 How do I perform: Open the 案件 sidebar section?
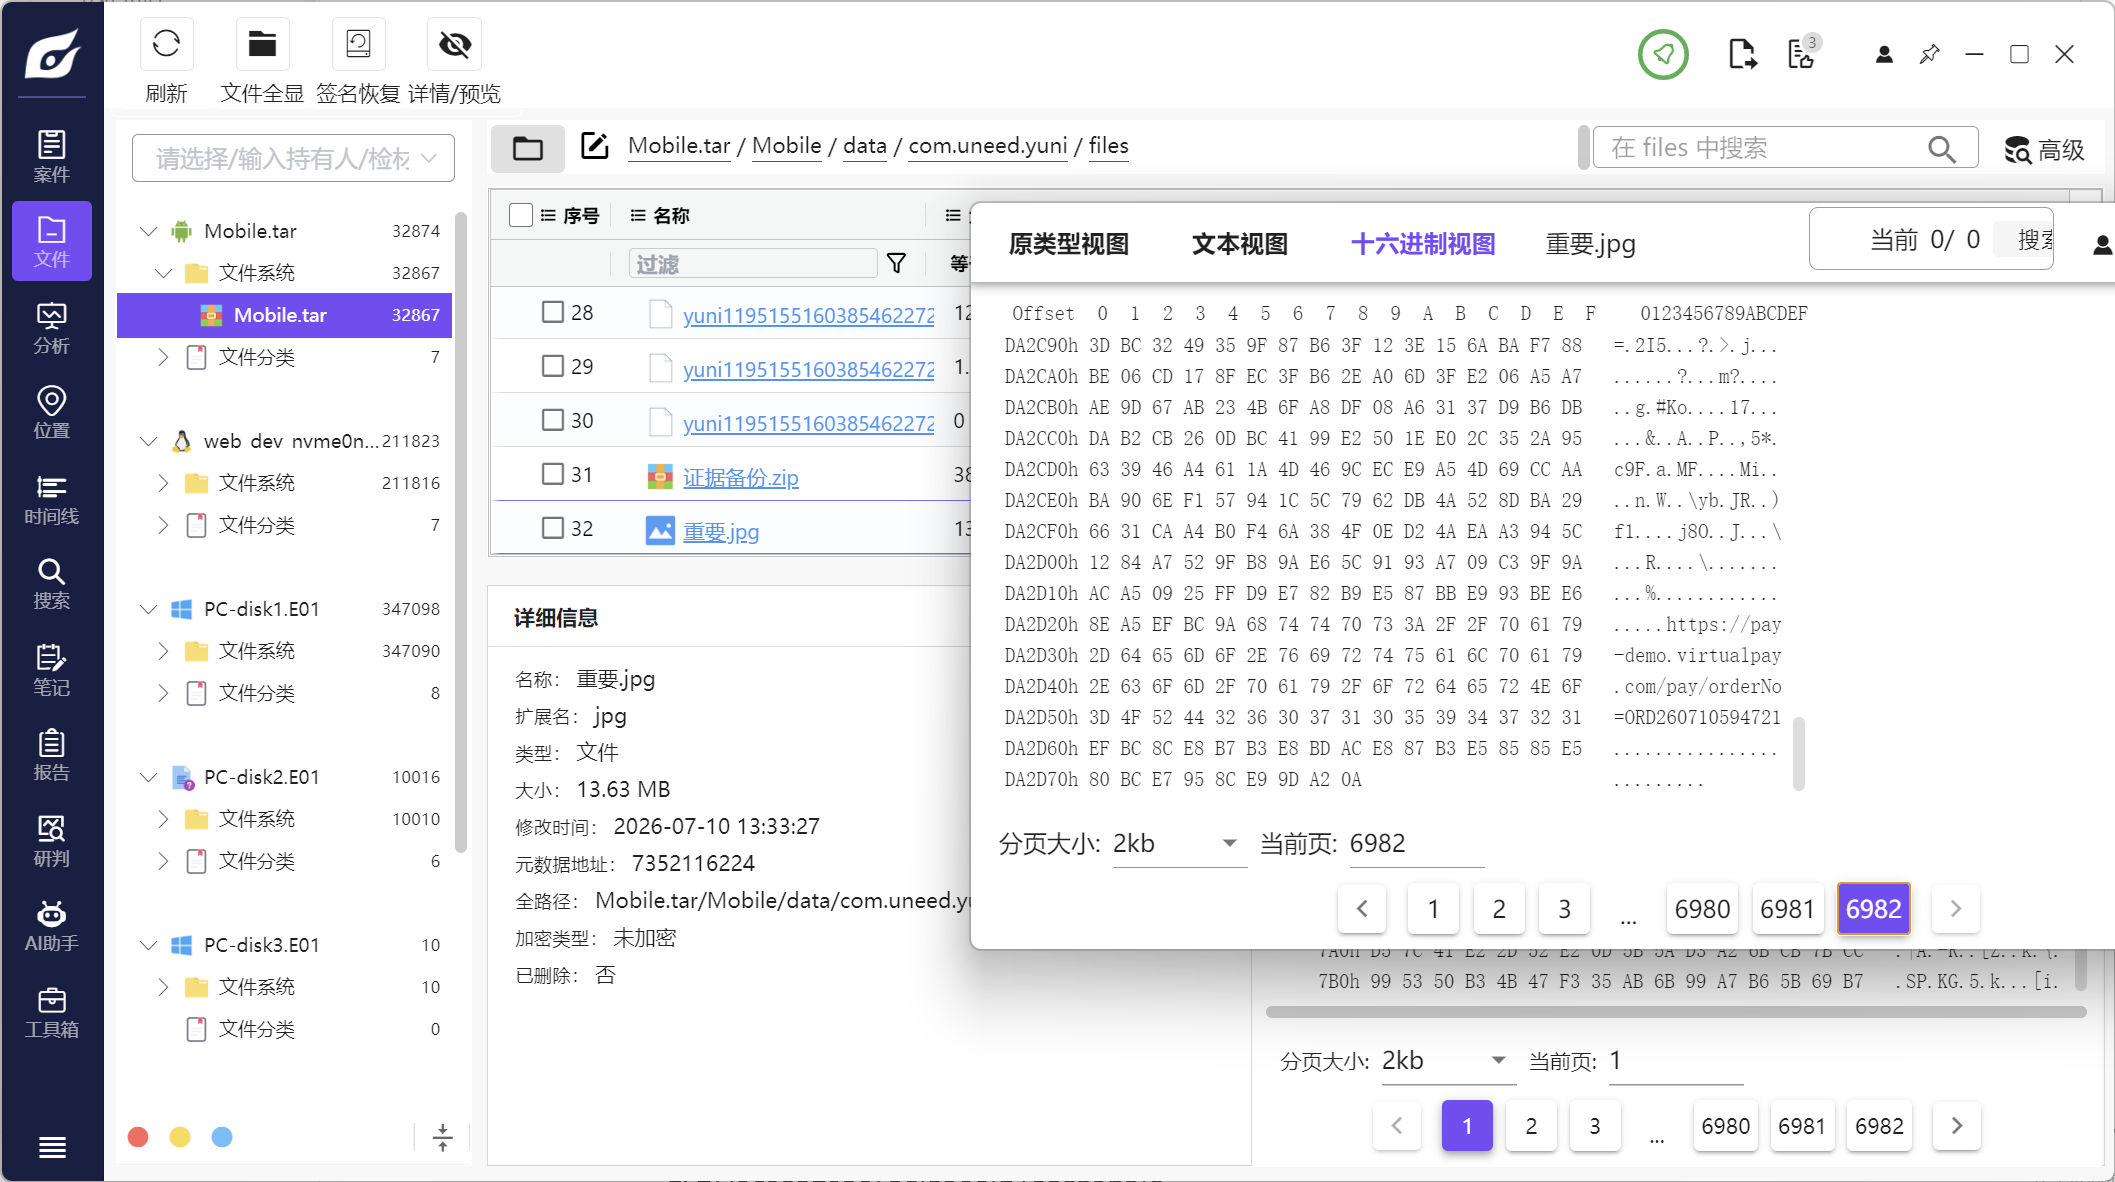coord(52,156)
